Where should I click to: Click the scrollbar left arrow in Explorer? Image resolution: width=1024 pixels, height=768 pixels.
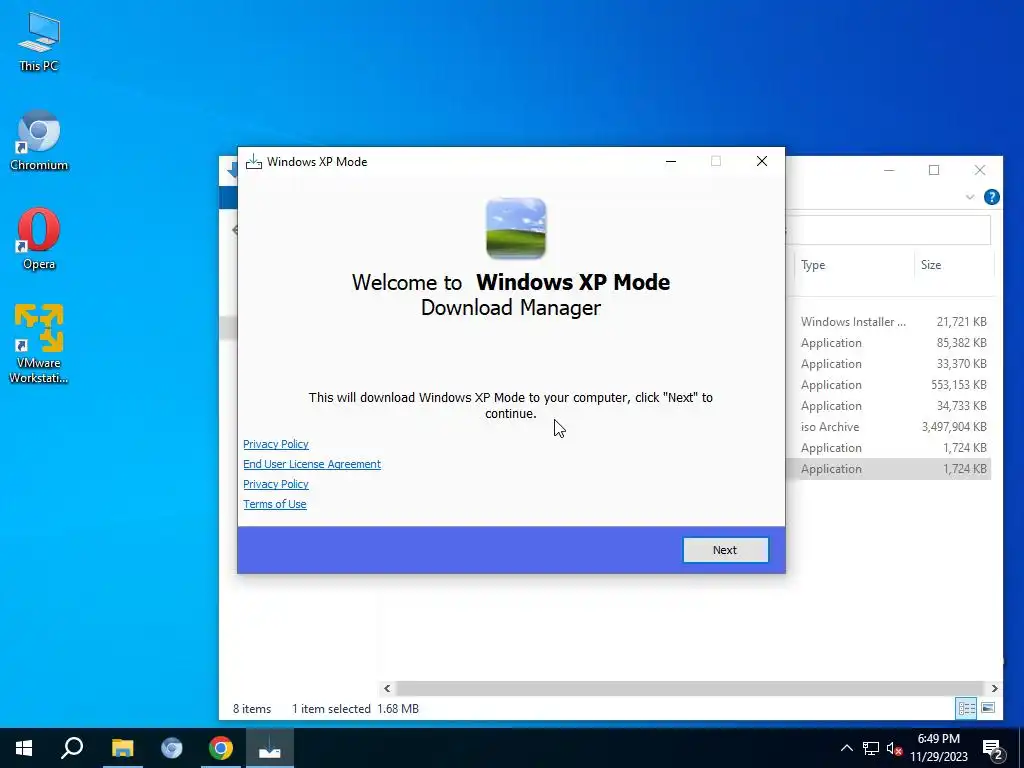tap(387, 688)
